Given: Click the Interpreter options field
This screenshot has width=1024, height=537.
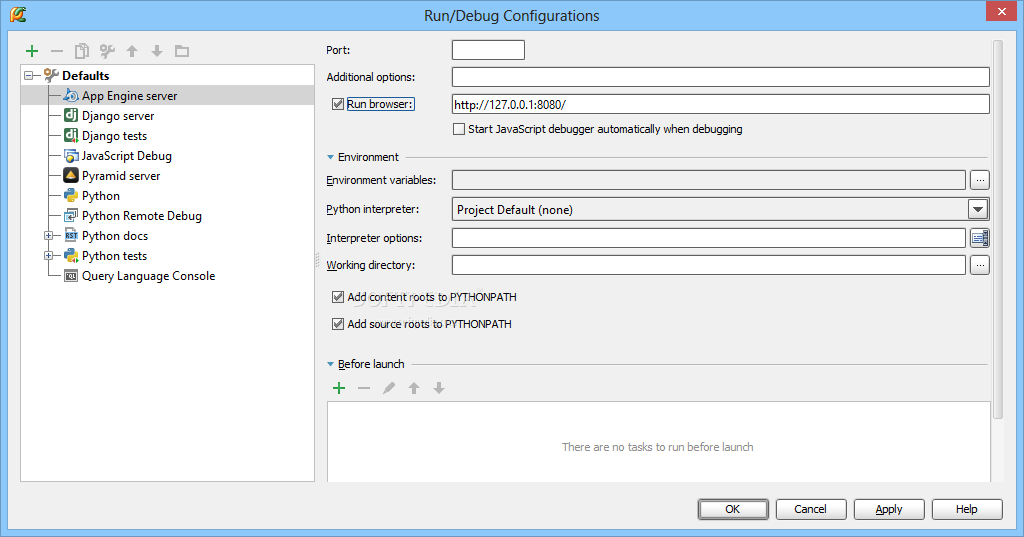Looking at the screenshot, I should [x=709, y=238].
